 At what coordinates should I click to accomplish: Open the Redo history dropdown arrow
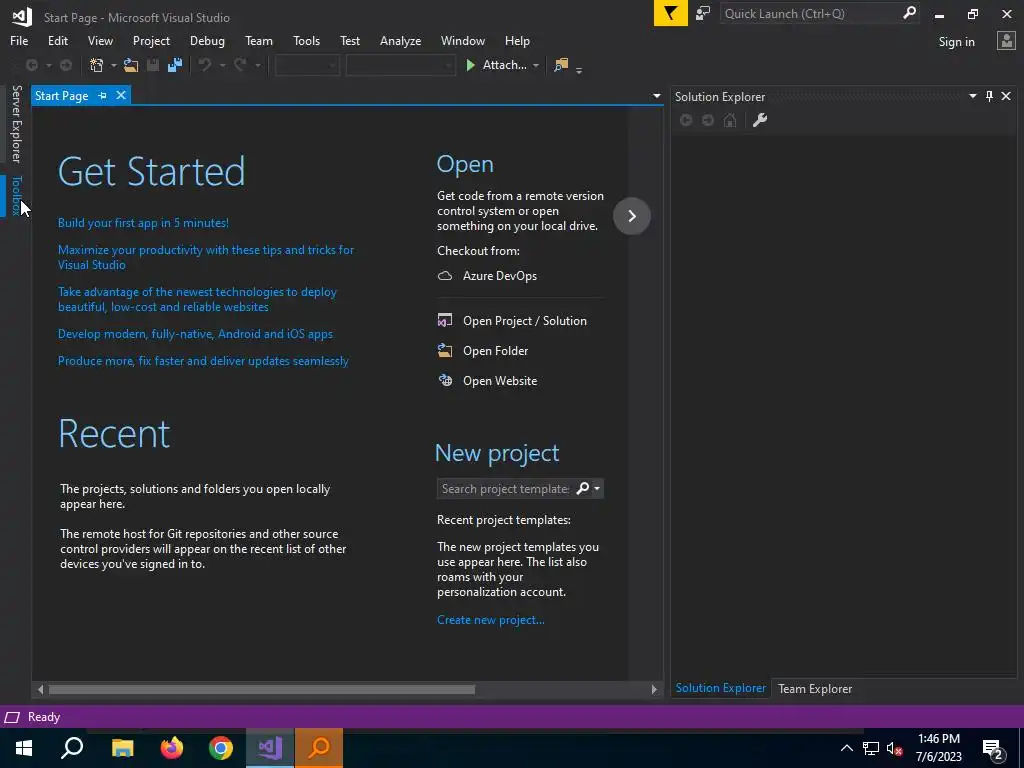coord(257,65)
